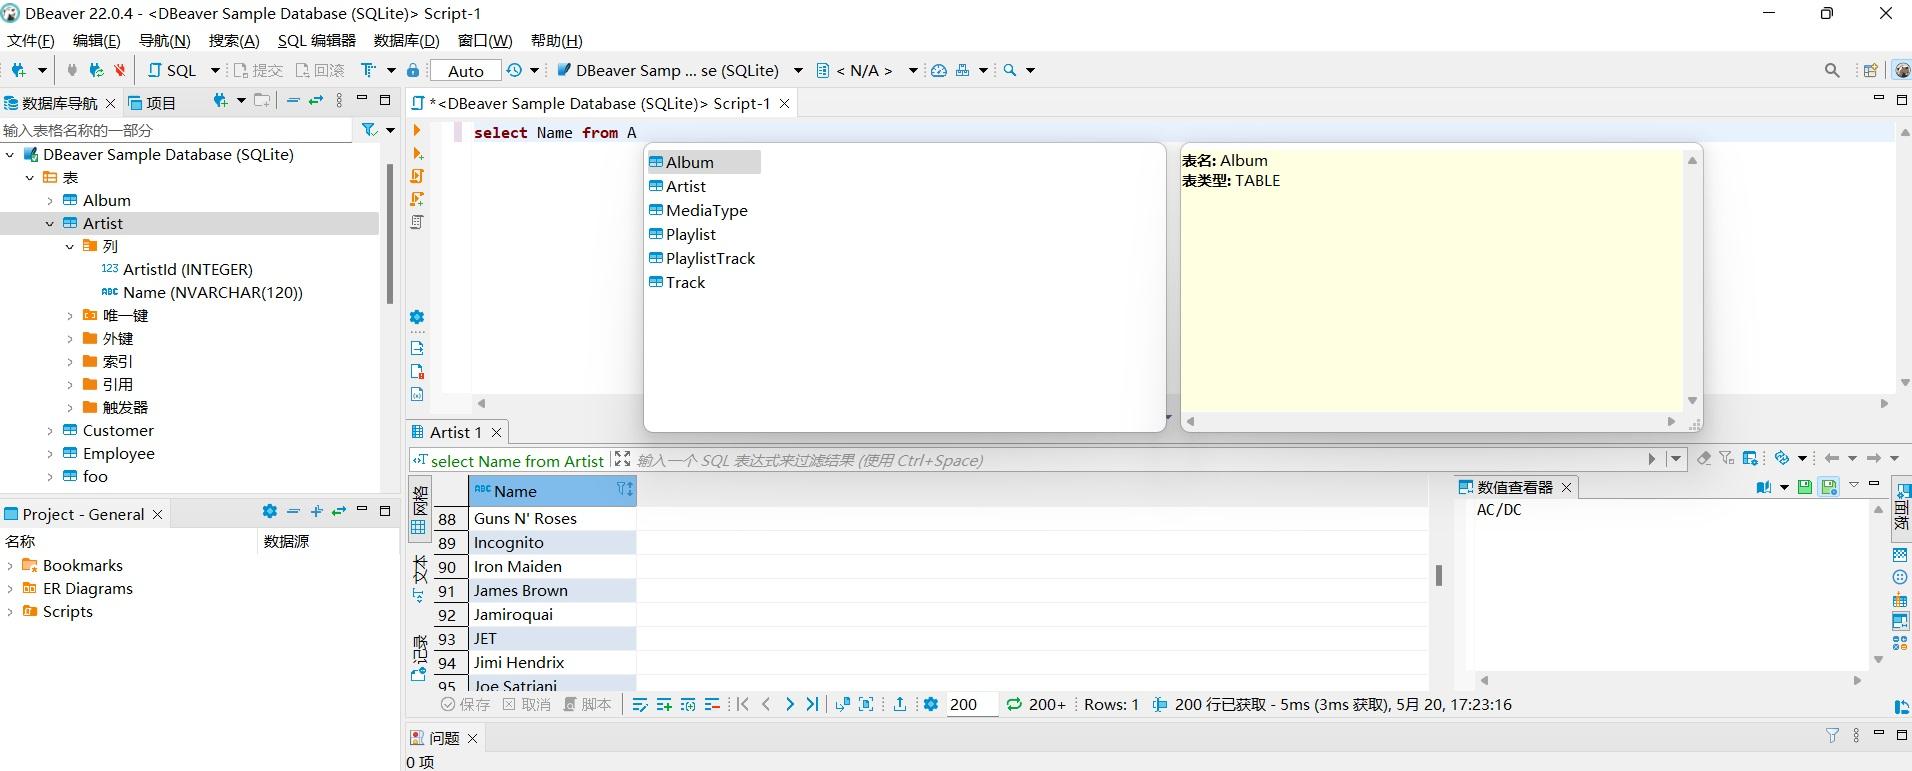Click the results grid vertical scrollbar thumb
The height and width of the screenshot is (771, 1912).
1438,575
